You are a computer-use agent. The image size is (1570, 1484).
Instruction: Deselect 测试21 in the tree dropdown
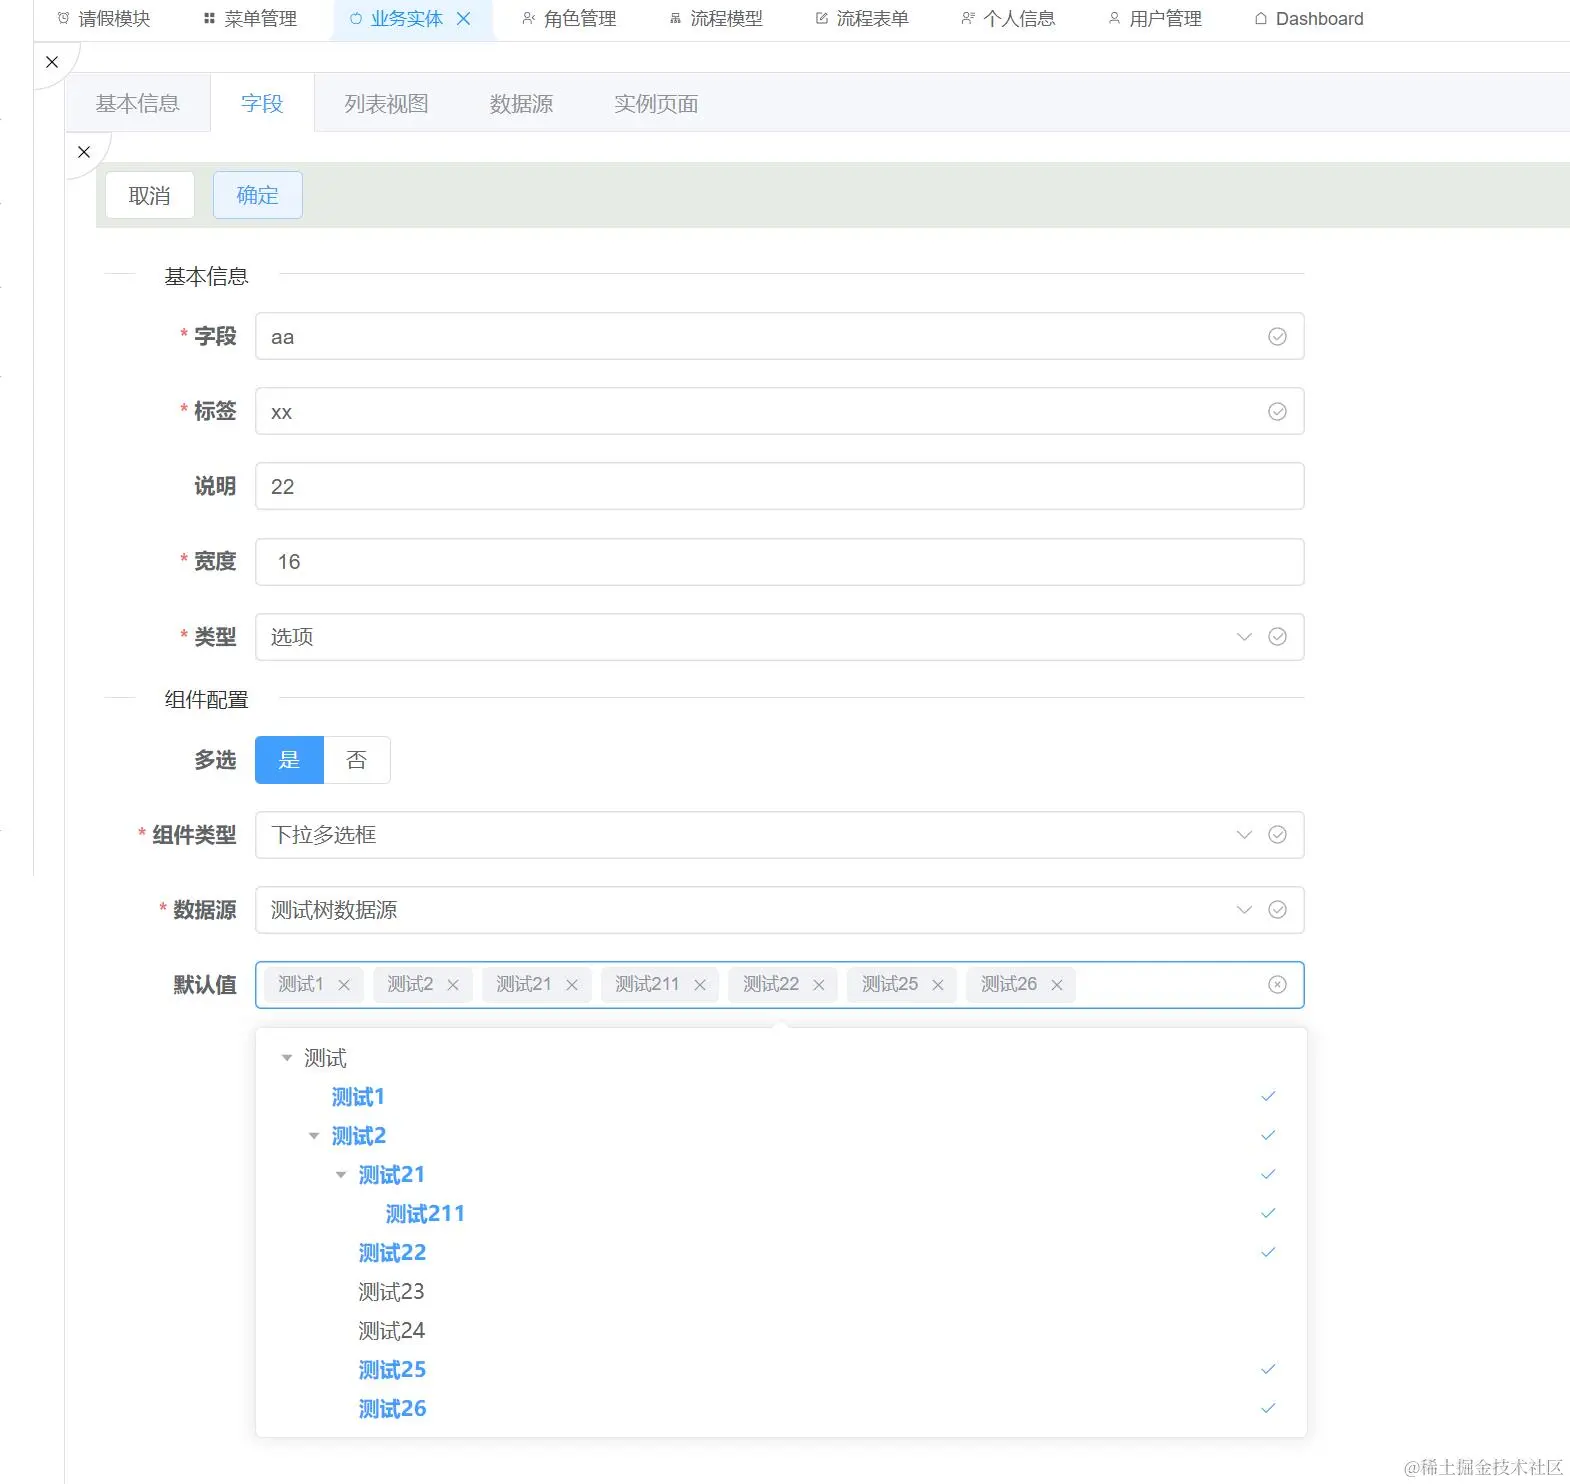coord(392,1175)
